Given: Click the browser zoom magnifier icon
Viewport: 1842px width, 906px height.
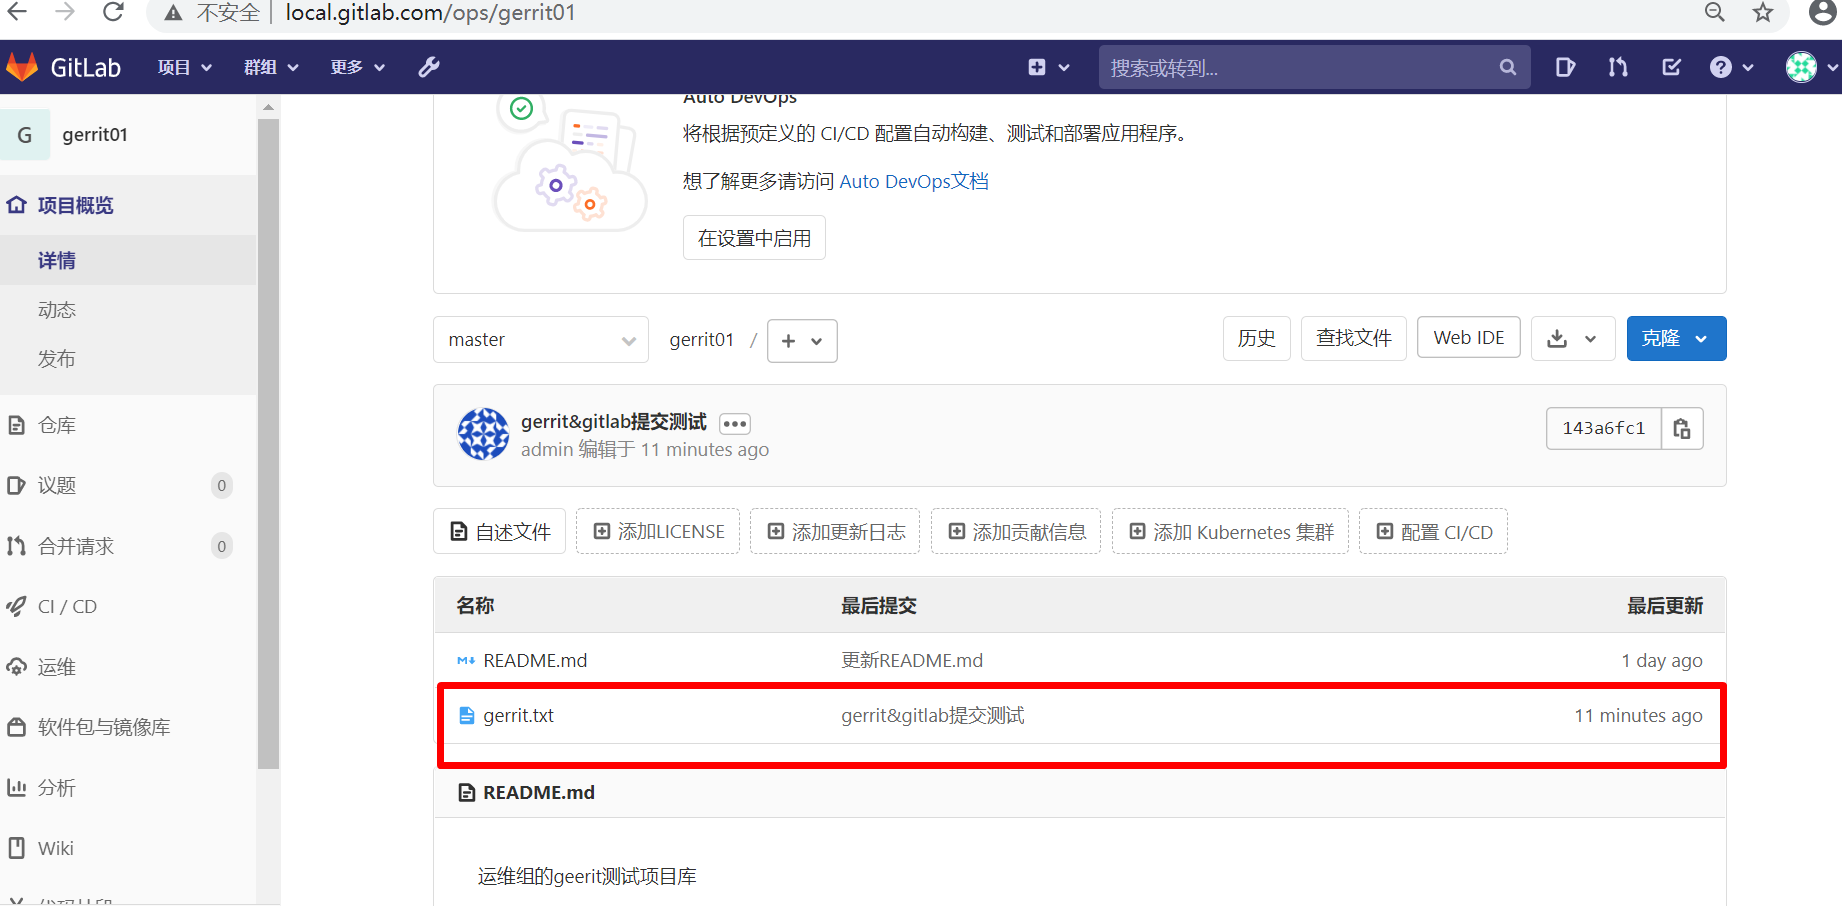Looking at the screenshot, I should (x=1715, y=12).
